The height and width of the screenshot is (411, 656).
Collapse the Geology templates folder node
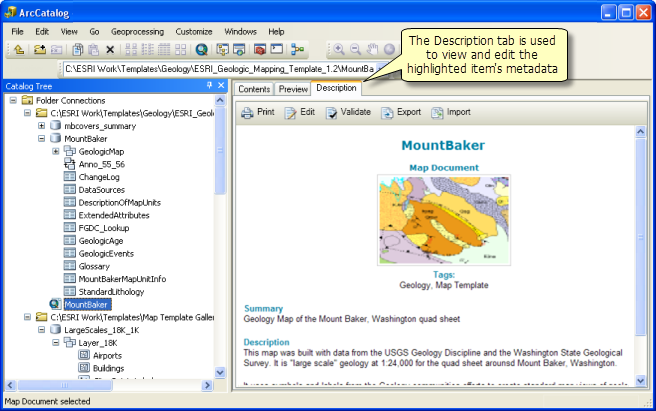click(27, 113)
